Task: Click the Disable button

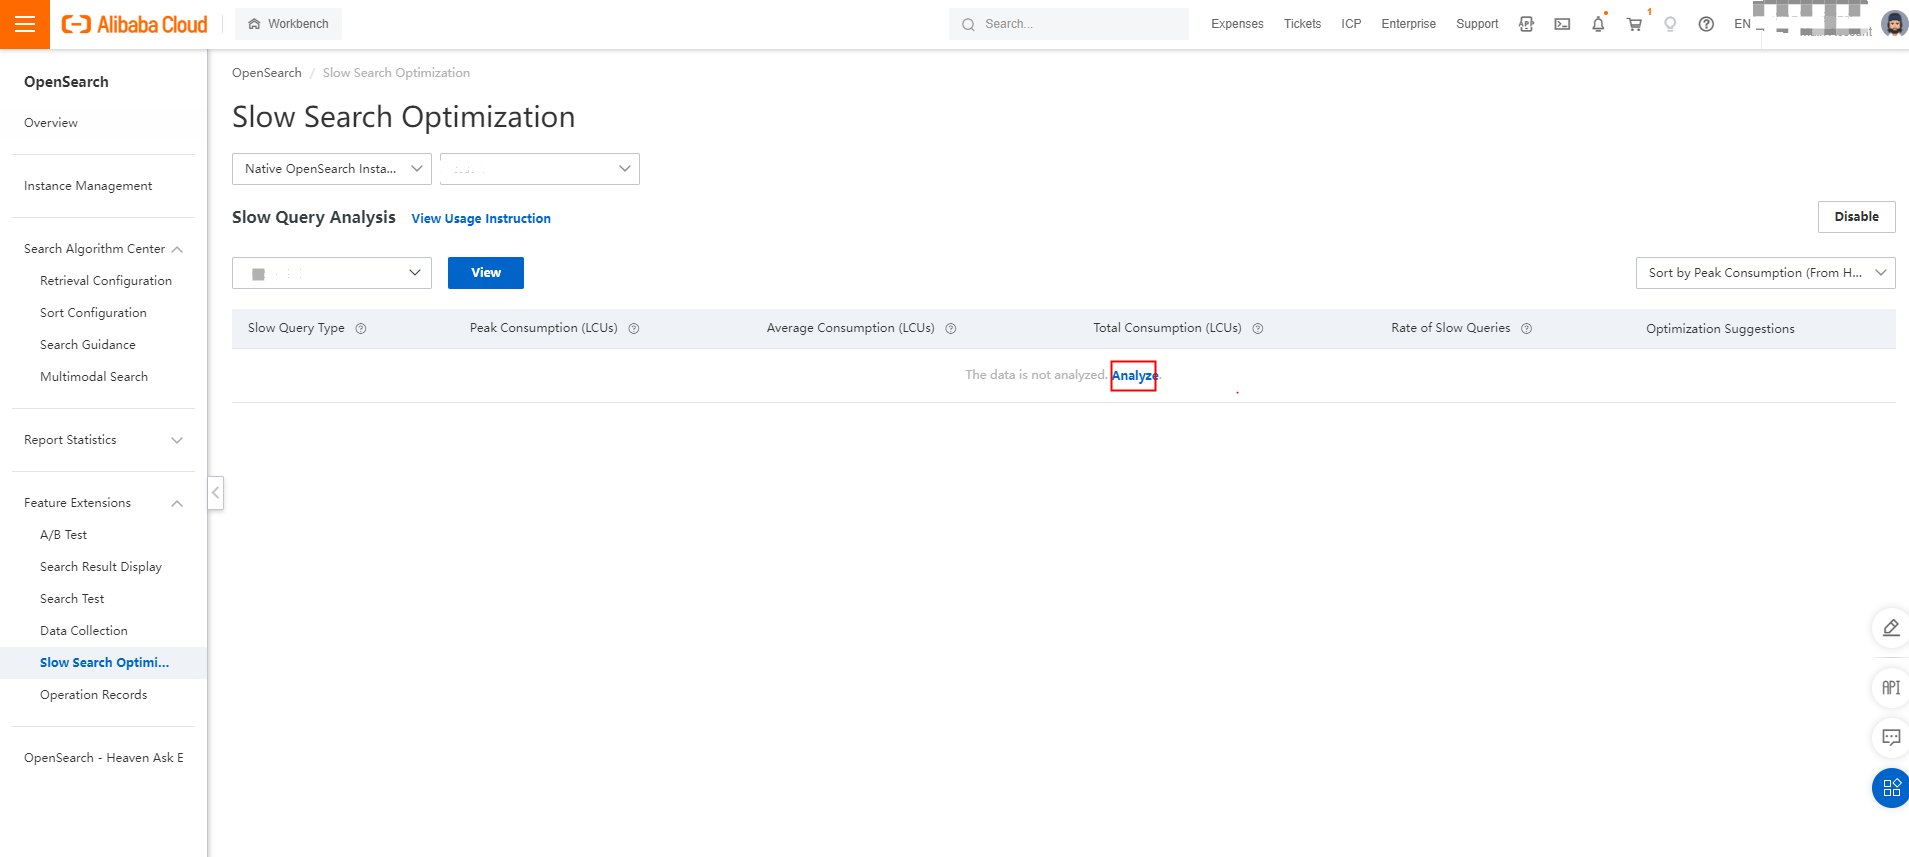Action: pos(1856,217)
